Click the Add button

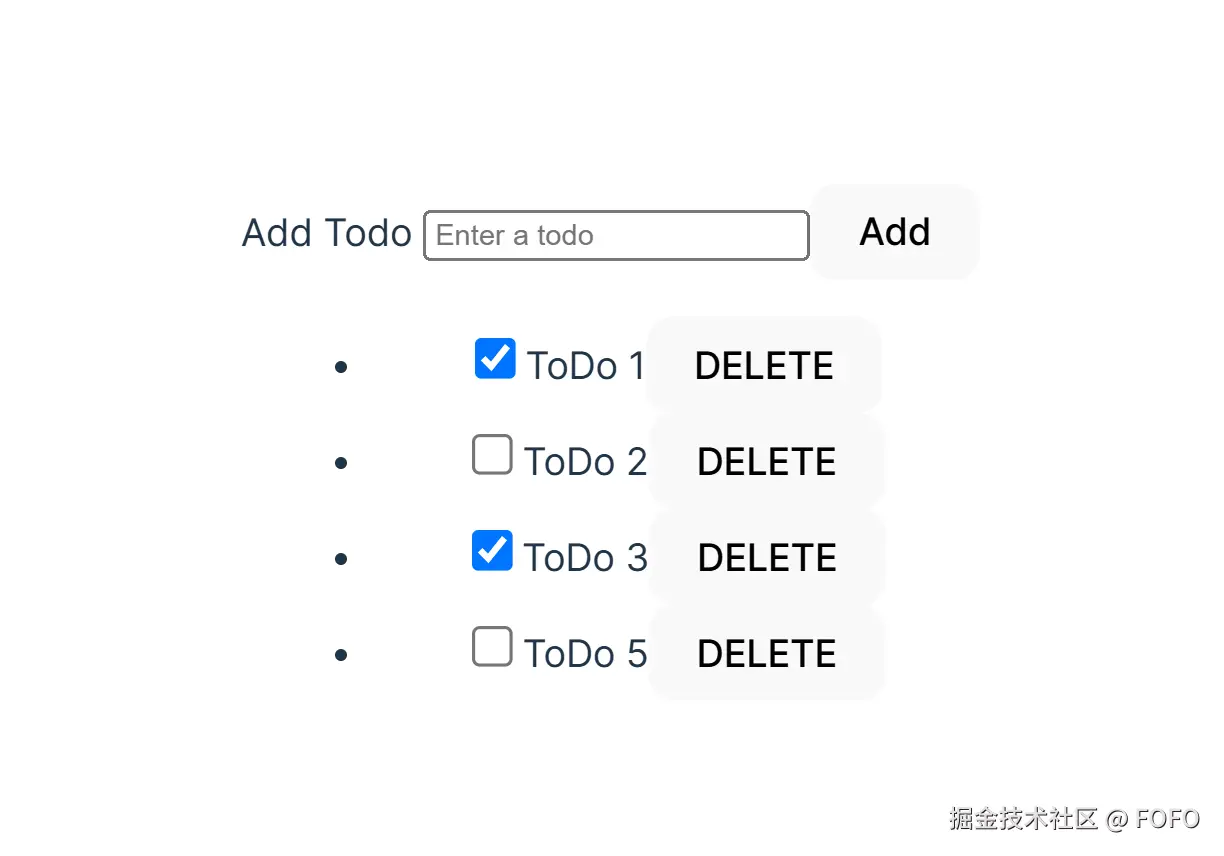[x=893, y=232]
